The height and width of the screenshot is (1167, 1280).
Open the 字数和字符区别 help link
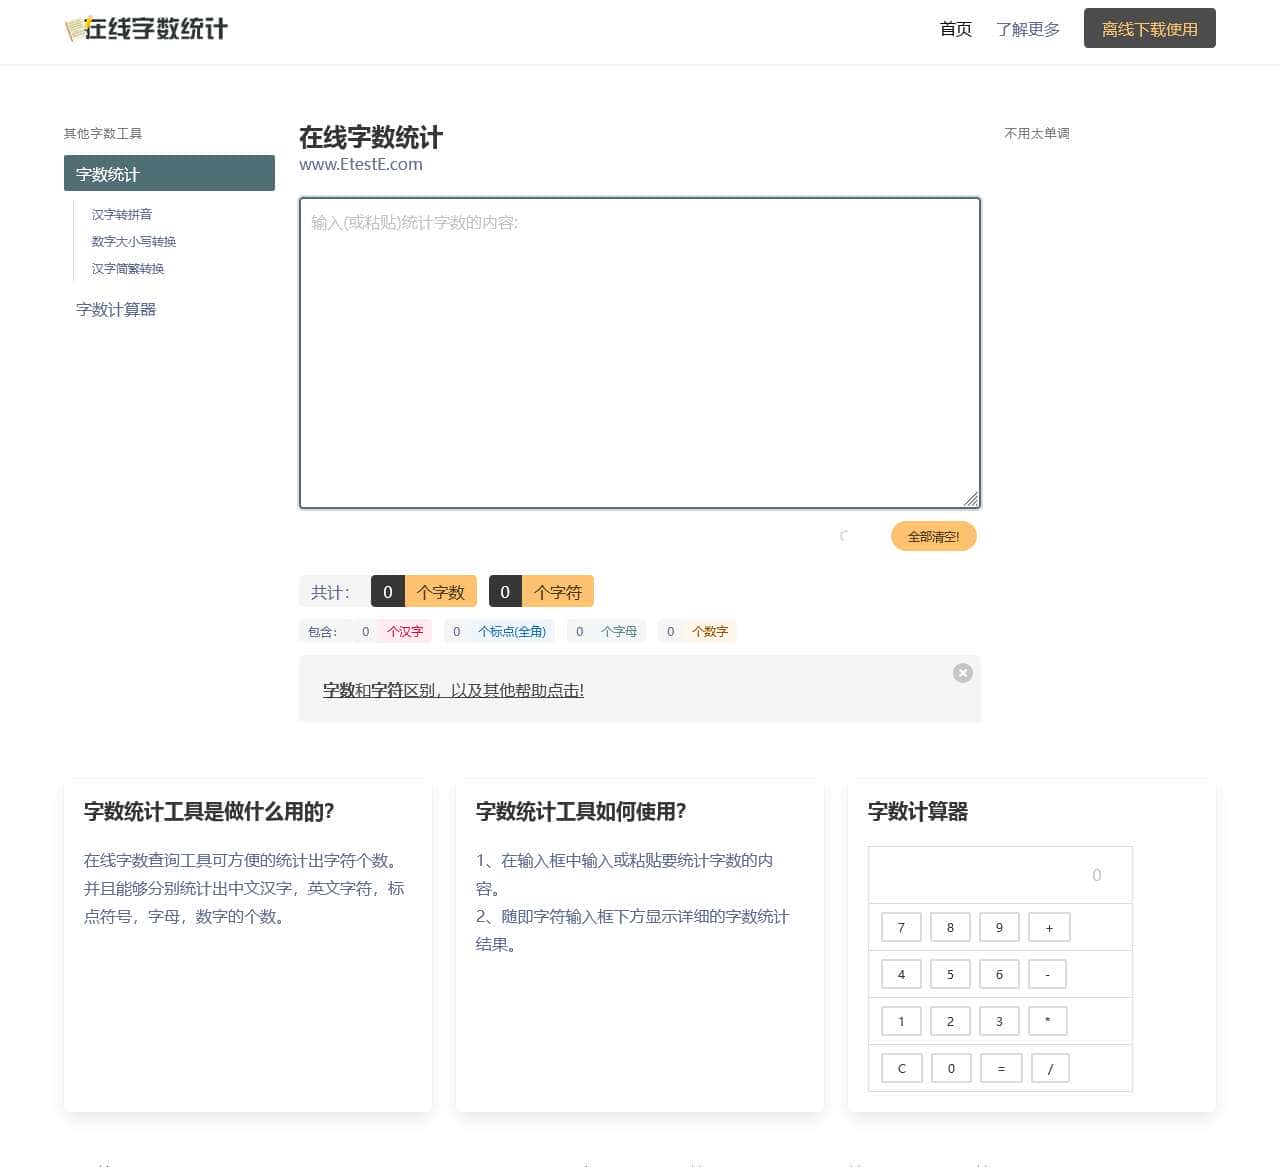click(x=453, y=690)
